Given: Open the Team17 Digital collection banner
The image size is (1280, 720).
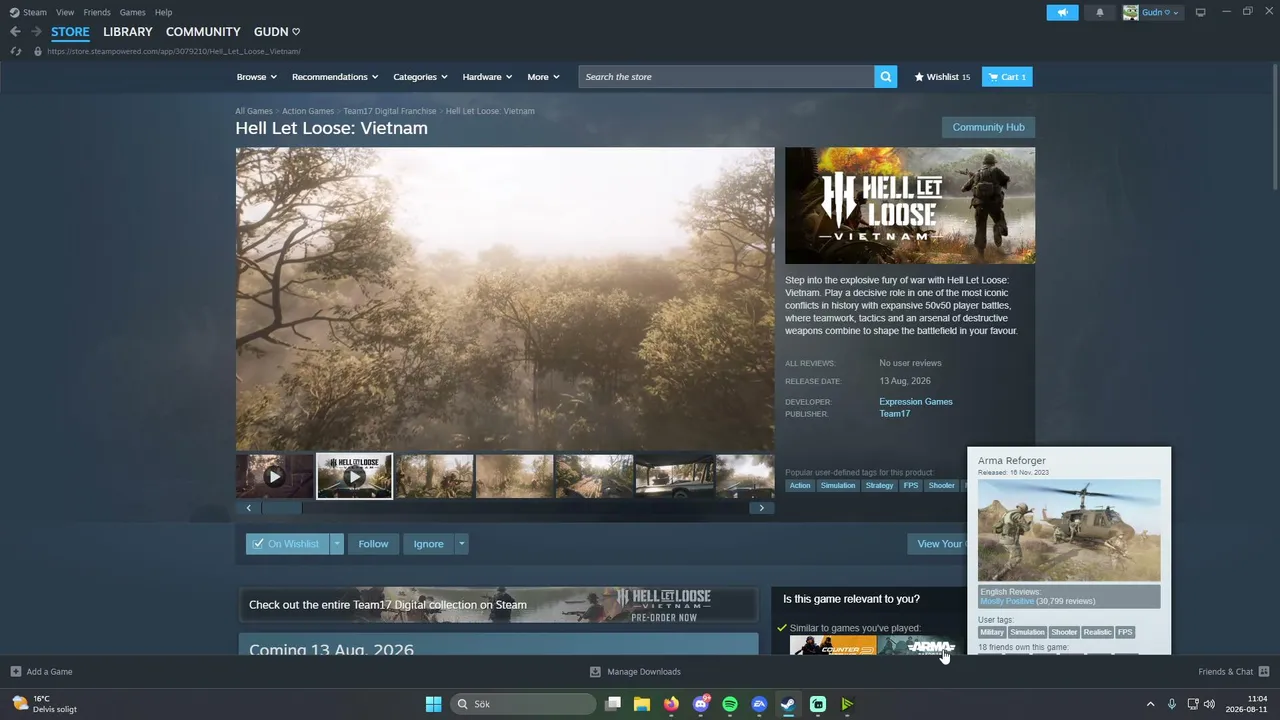Looking at the screenshot, I should [498, 605].
